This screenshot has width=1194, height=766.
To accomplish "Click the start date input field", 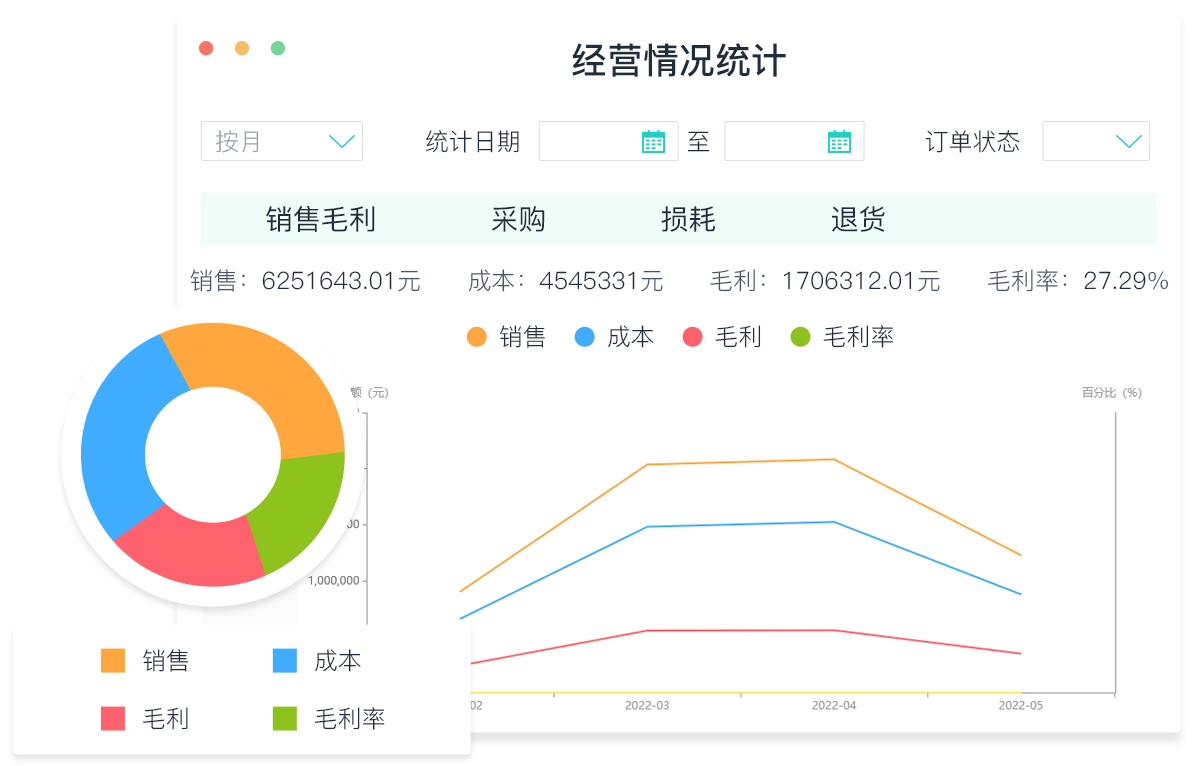I will coord(590,142).
